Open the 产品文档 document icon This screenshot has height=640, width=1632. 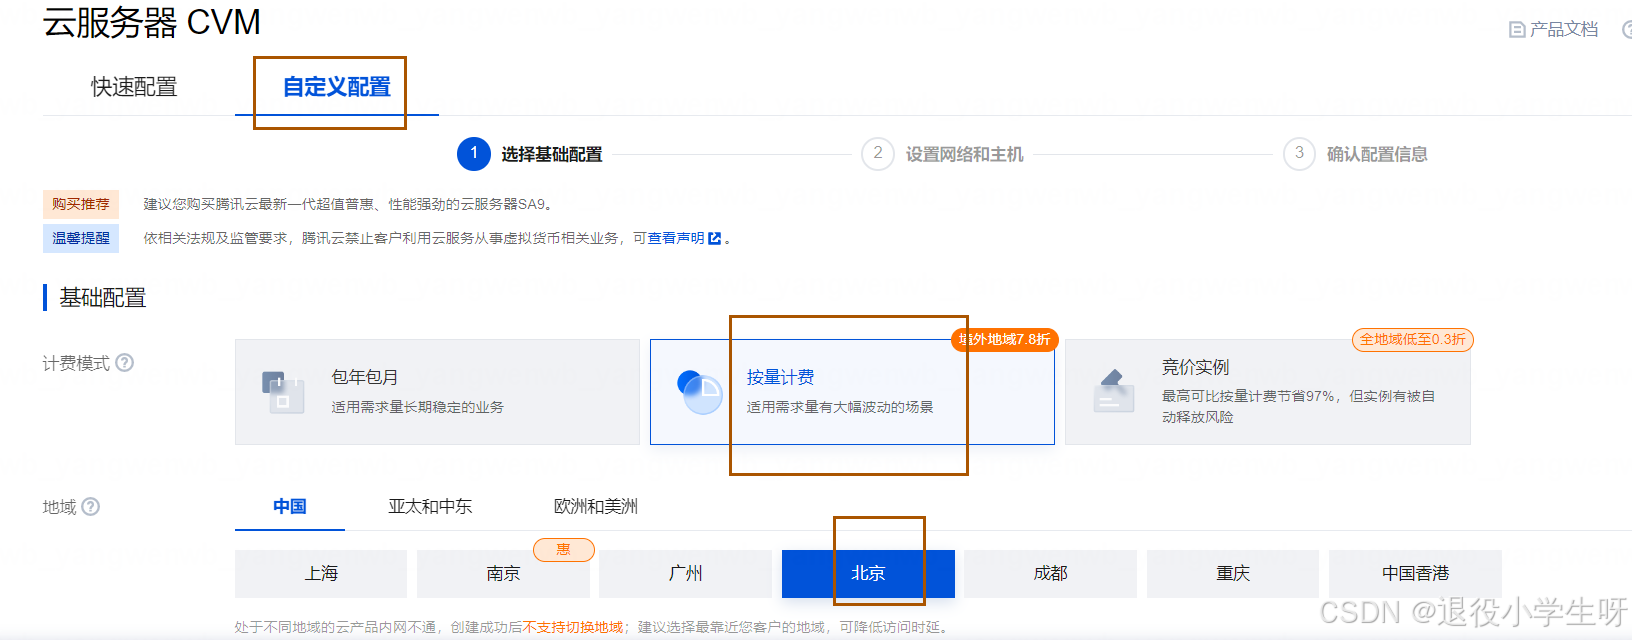pyautogui.click(x=1517, y=30)
